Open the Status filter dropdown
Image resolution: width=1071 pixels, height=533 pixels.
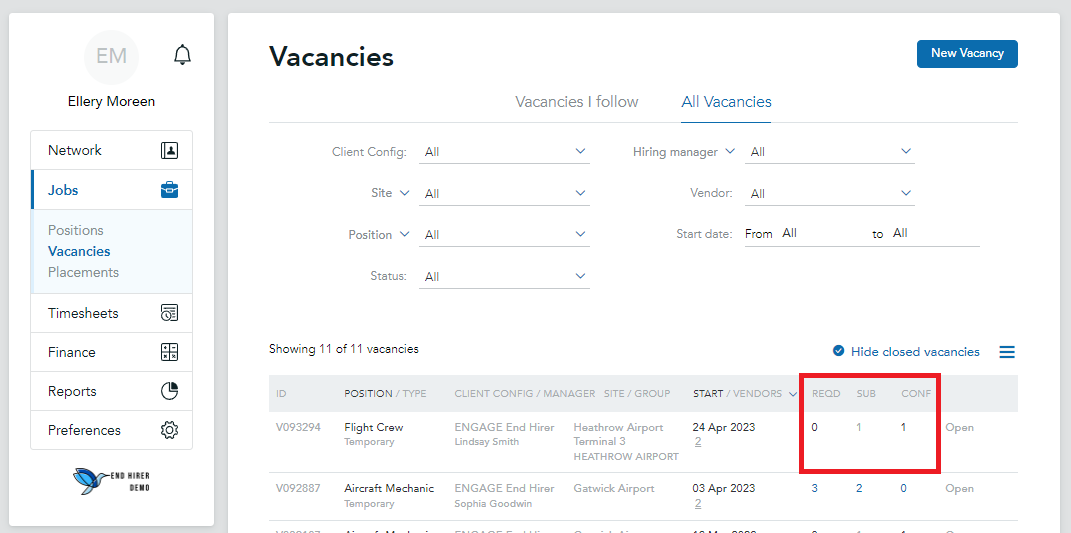pos(504,276)
